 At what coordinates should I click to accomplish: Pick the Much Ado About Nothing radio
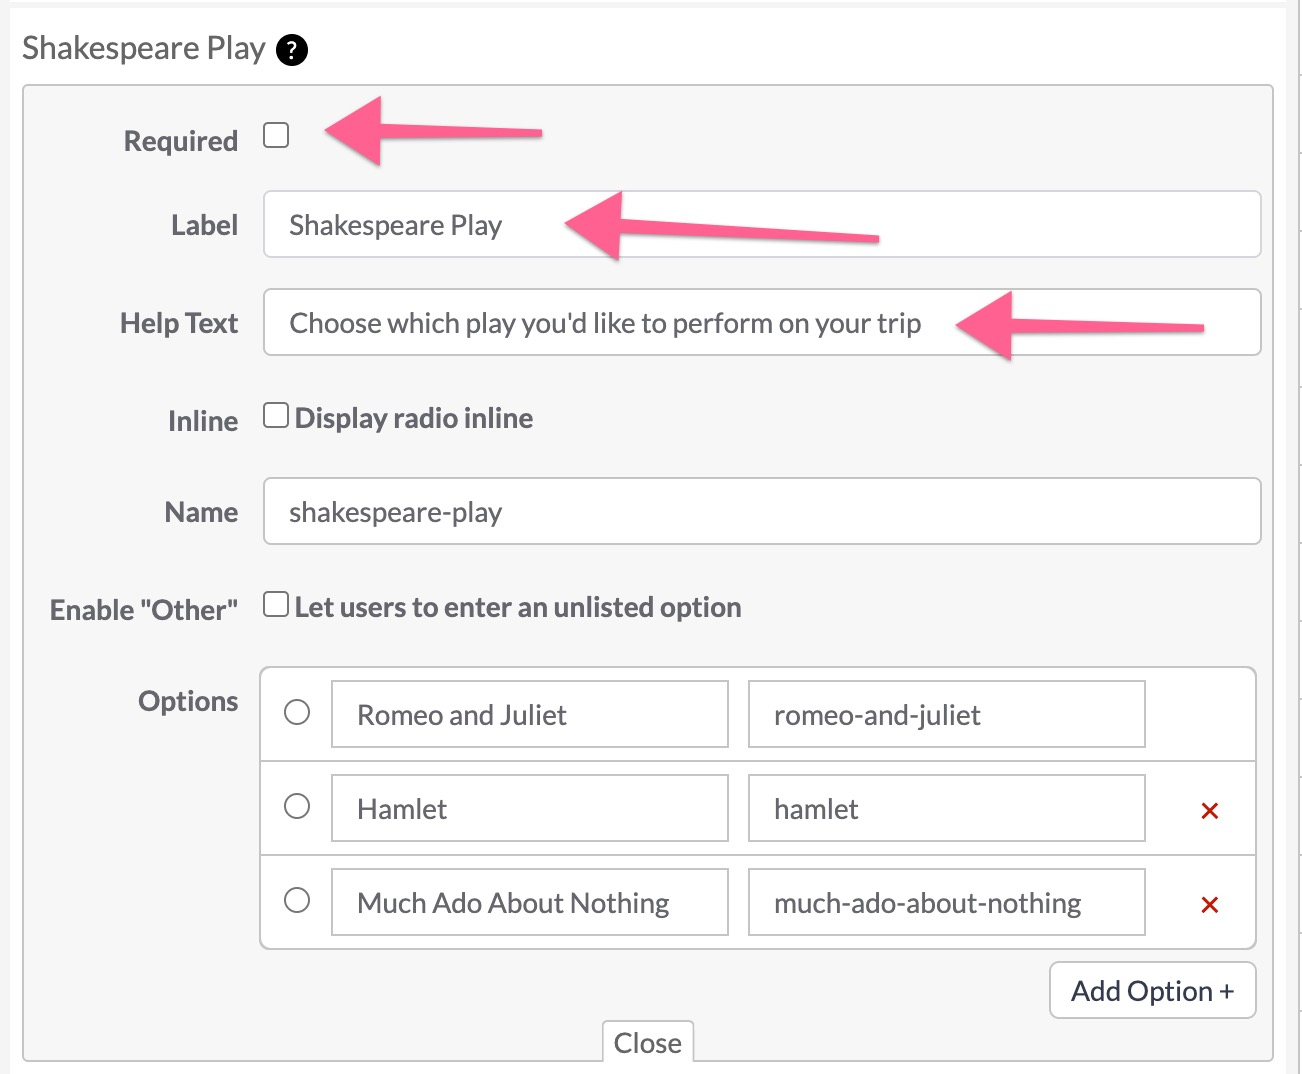[297, 900]
